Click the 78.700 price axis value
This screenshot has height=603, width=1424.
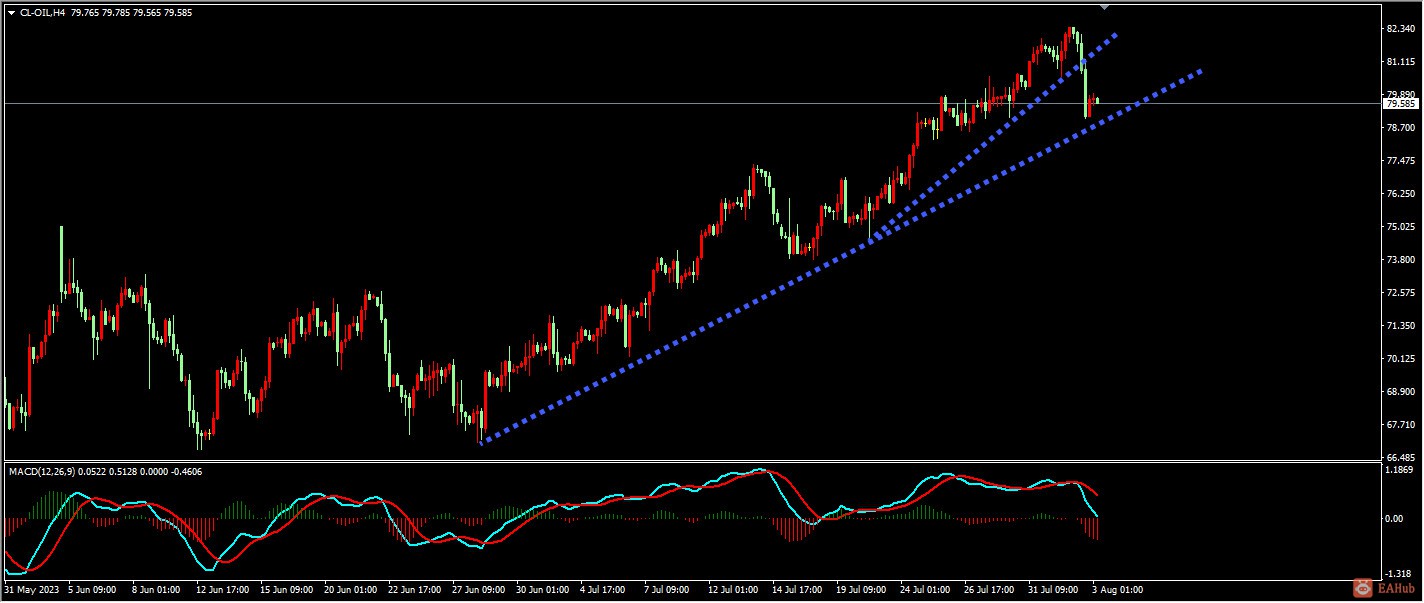click(x=1400, y=128)
